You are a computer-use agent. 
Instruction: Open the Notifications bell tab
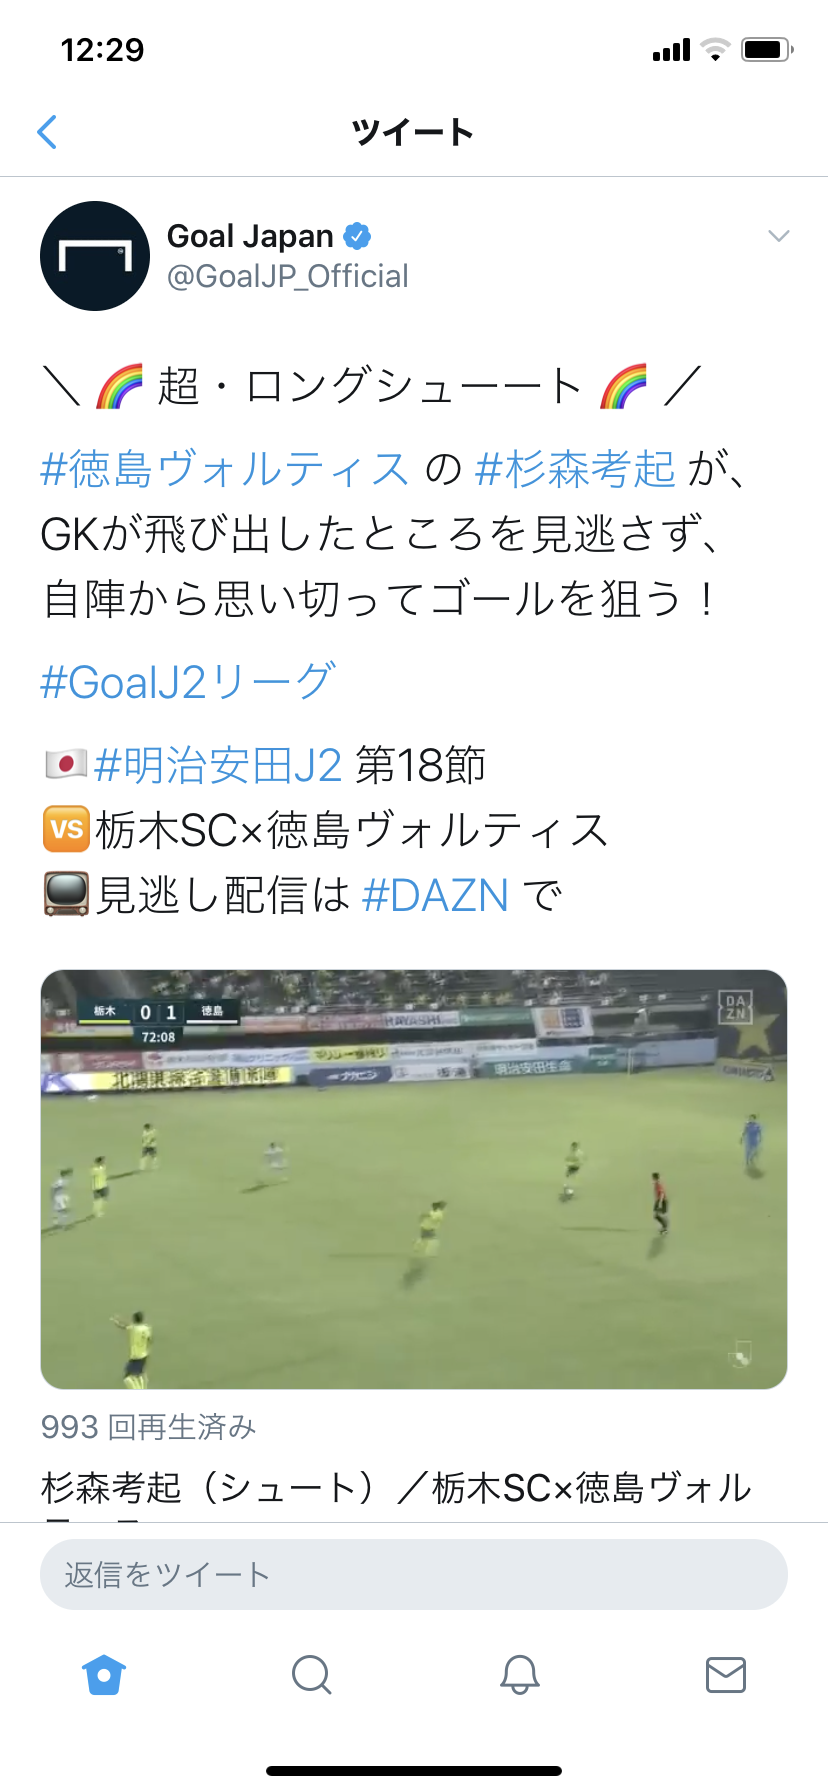[x=519, y=1674]
